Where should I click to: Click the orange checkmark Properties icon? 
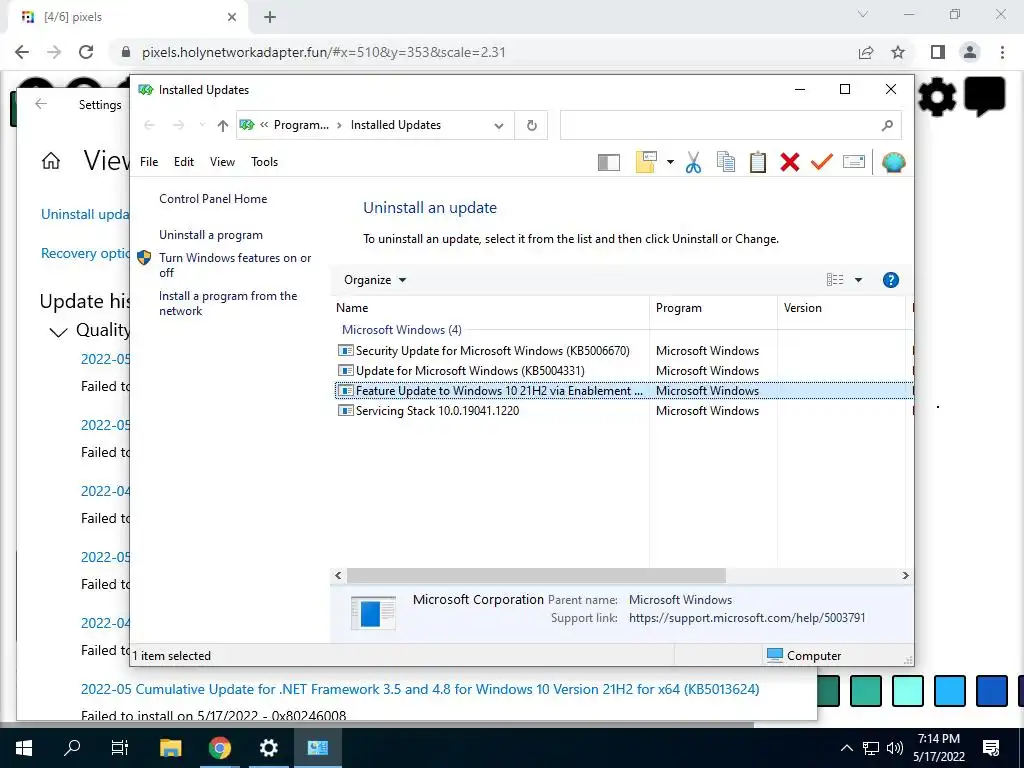click(x=822, y=161)
